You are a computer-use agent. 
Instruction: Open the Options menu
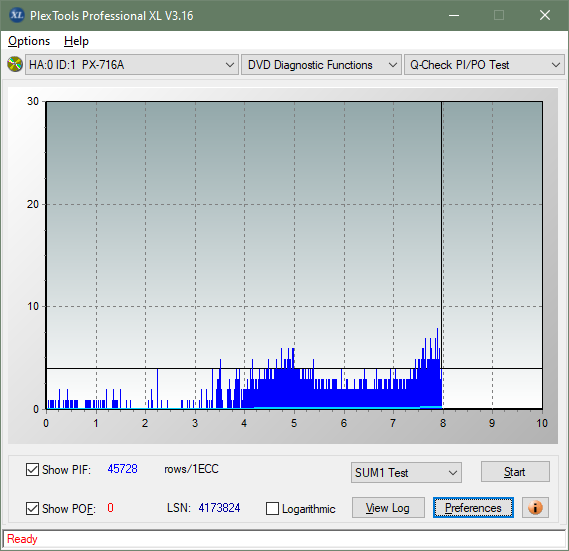click(x=29, y=41)
